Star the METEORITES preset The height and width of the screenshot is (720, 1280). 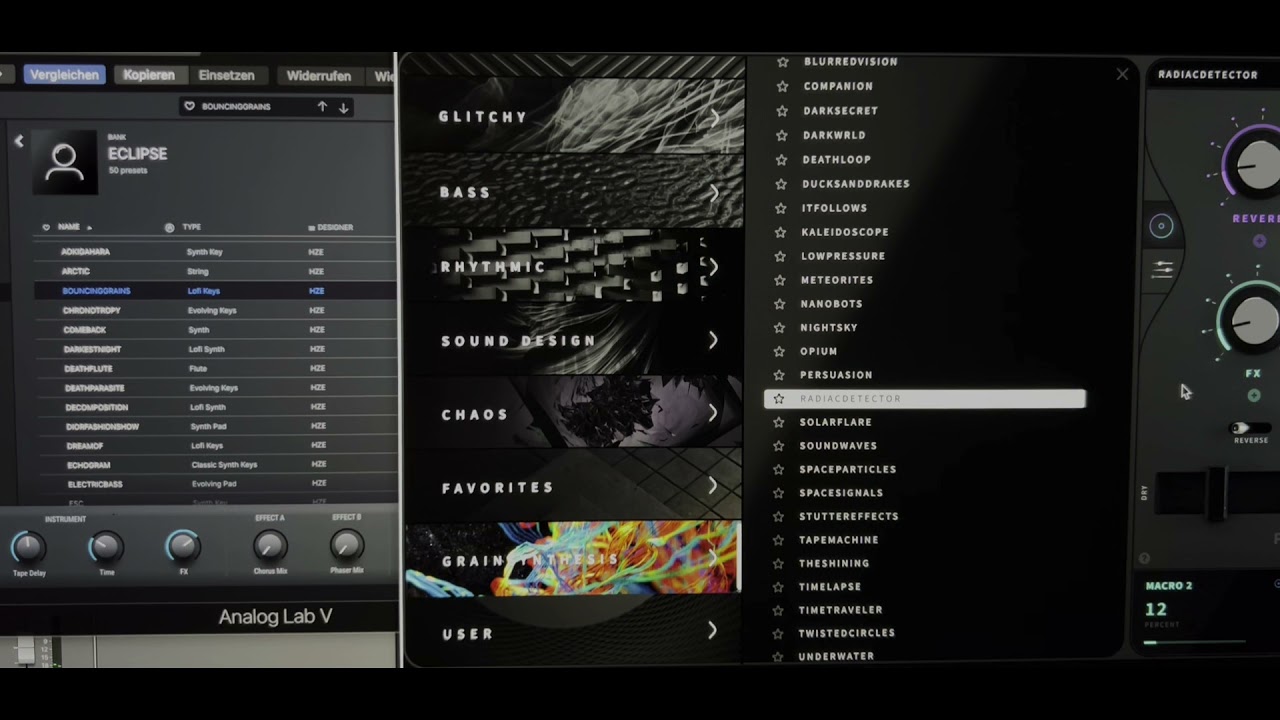click(x=781, y=280)
